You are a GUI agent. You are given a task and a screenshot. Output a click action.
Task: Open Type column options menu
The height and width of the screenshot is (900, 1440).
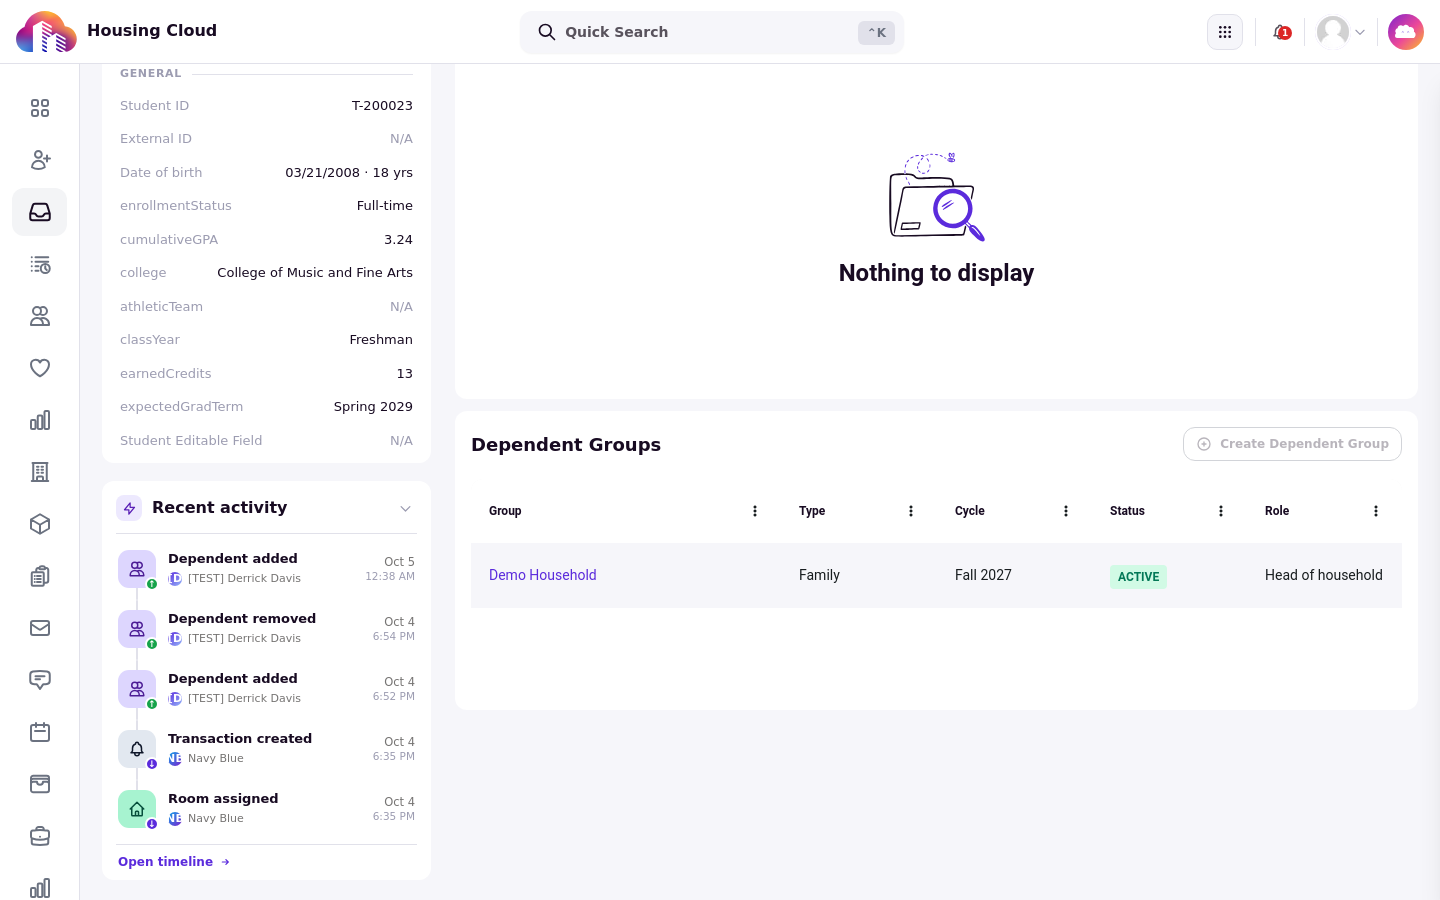point(911,511)
